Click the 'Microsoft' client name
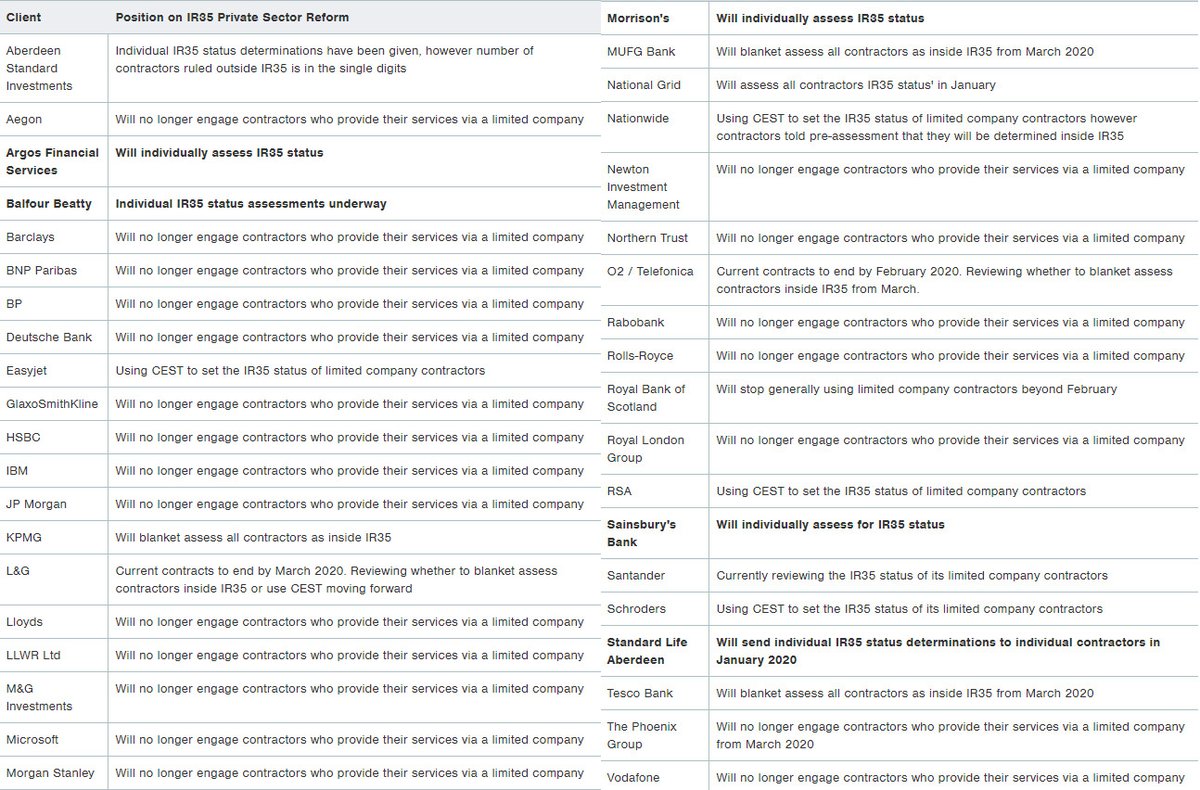 point(32,739)
